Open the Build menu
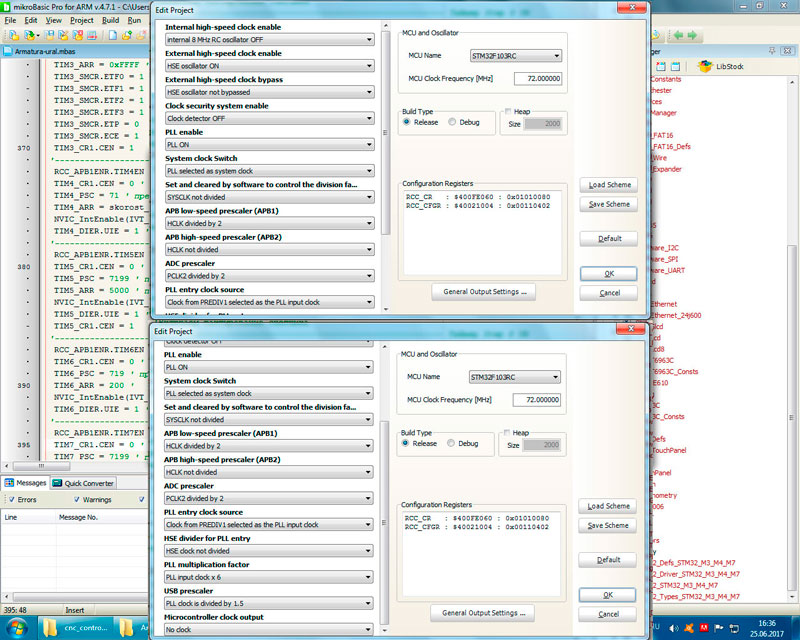Screen dimensions: 800x640 [110, 20]
